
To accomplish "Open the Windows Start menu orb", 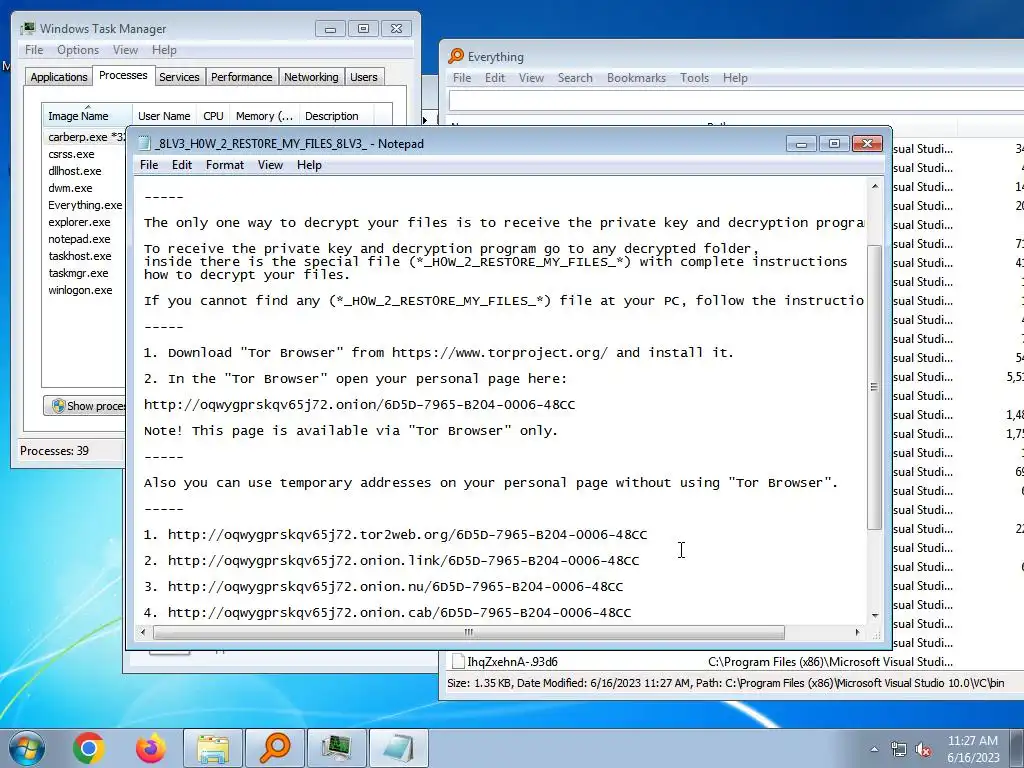I will coord(27,748).
